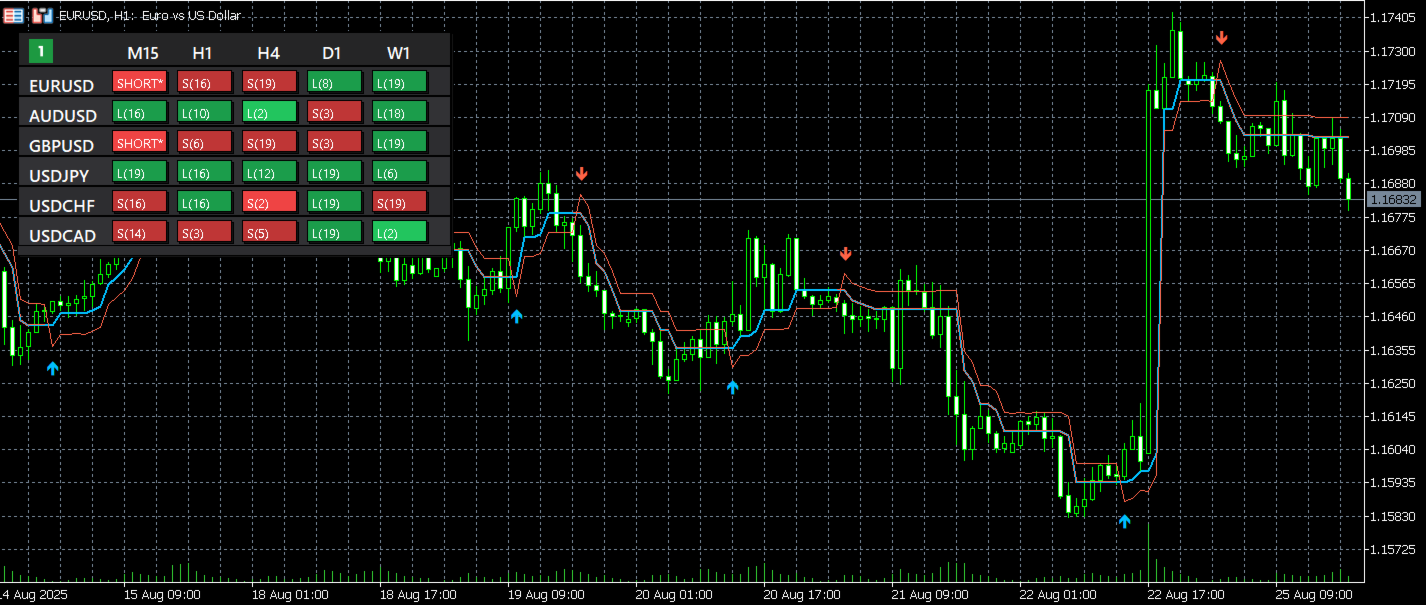
Task: Open EURUSD H4 S(19) cell
Action: pyautogui.click(x=270, y=83)
